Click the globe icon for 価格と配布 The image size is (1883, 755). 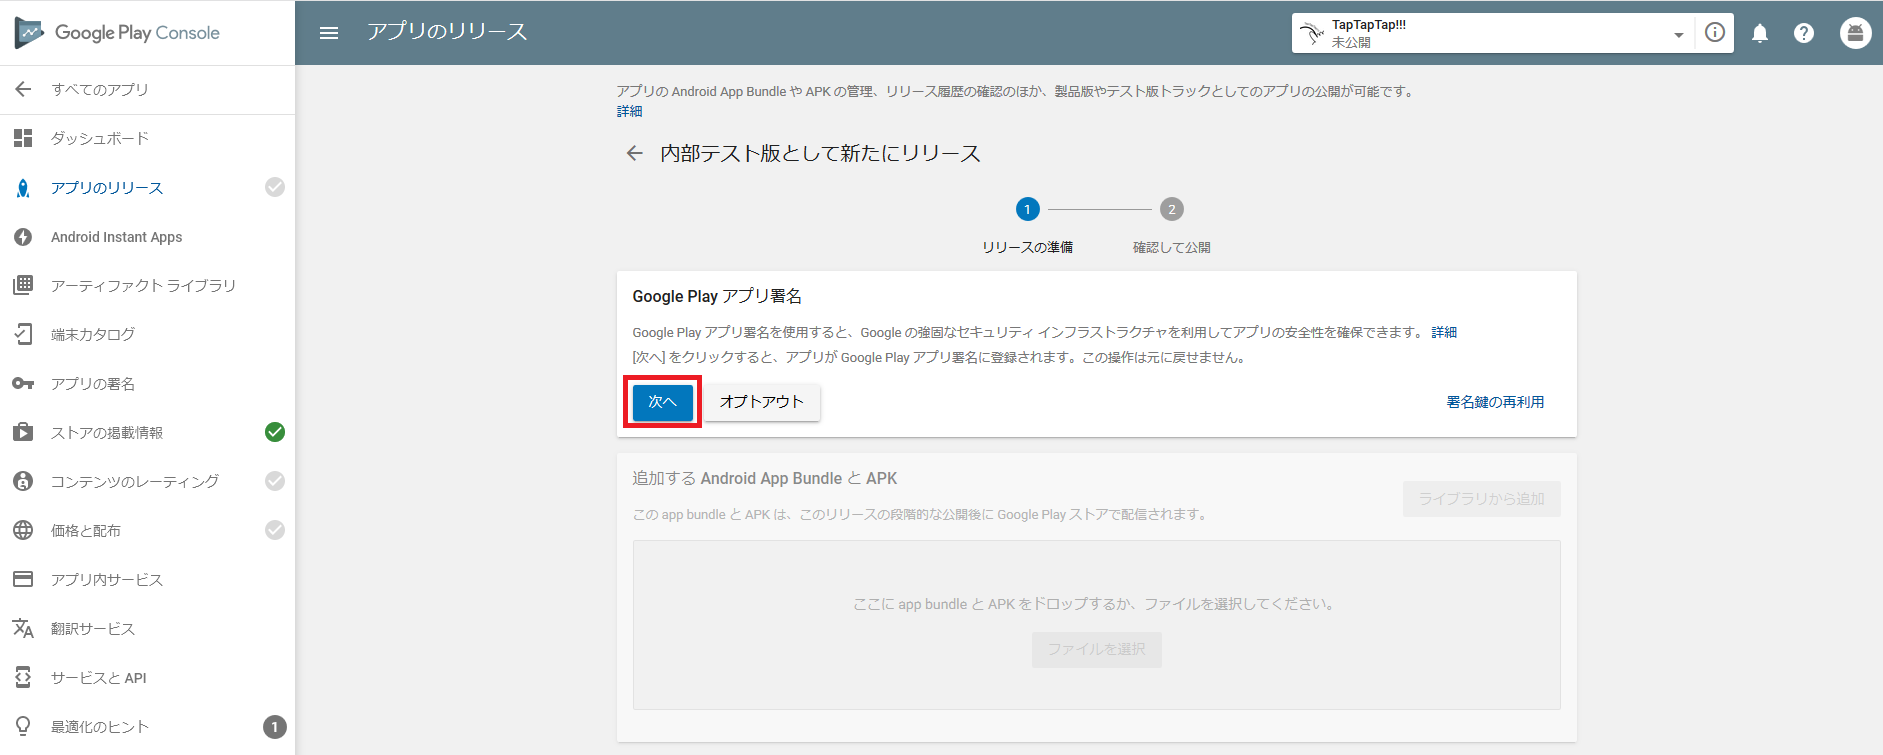click(x=23, y=530)
